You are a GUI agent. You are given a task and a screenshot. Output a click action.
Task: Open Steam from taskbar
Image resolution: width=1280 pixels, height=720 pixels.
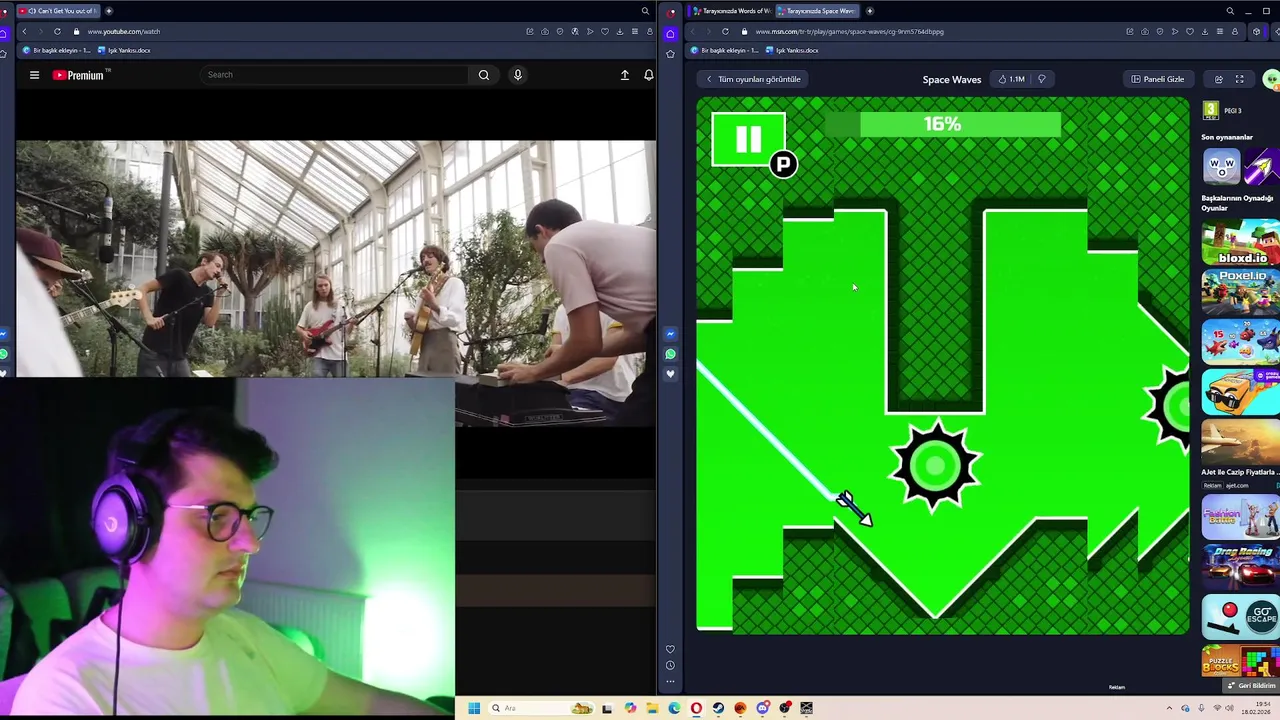point(718,708)
